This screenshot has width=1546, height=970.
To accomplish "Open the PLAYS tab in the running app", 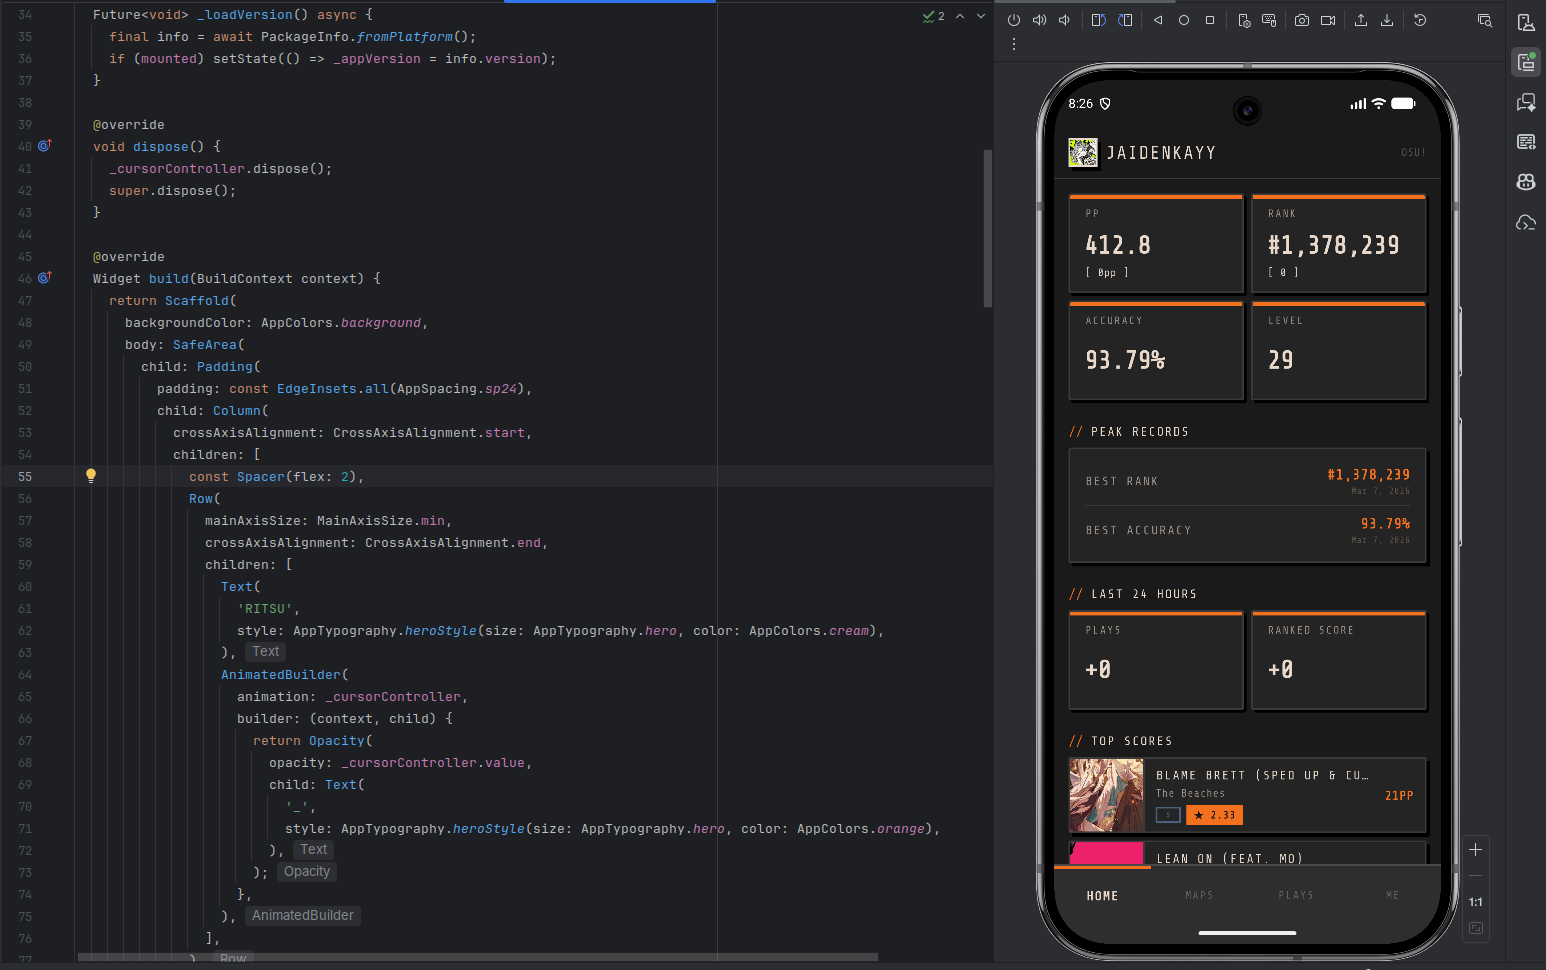I will 1295,895.
